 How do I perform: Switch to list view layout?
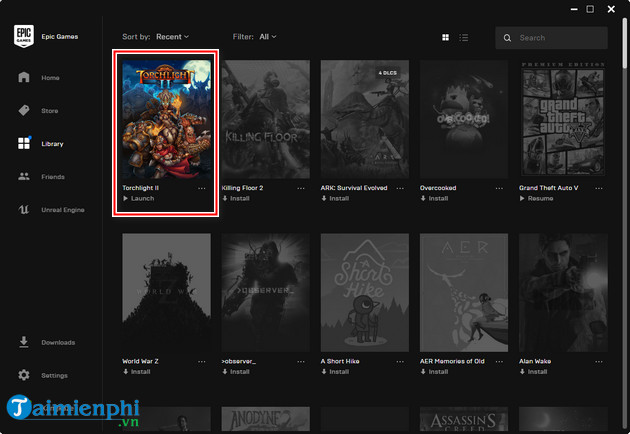click(x=464, y=38)
